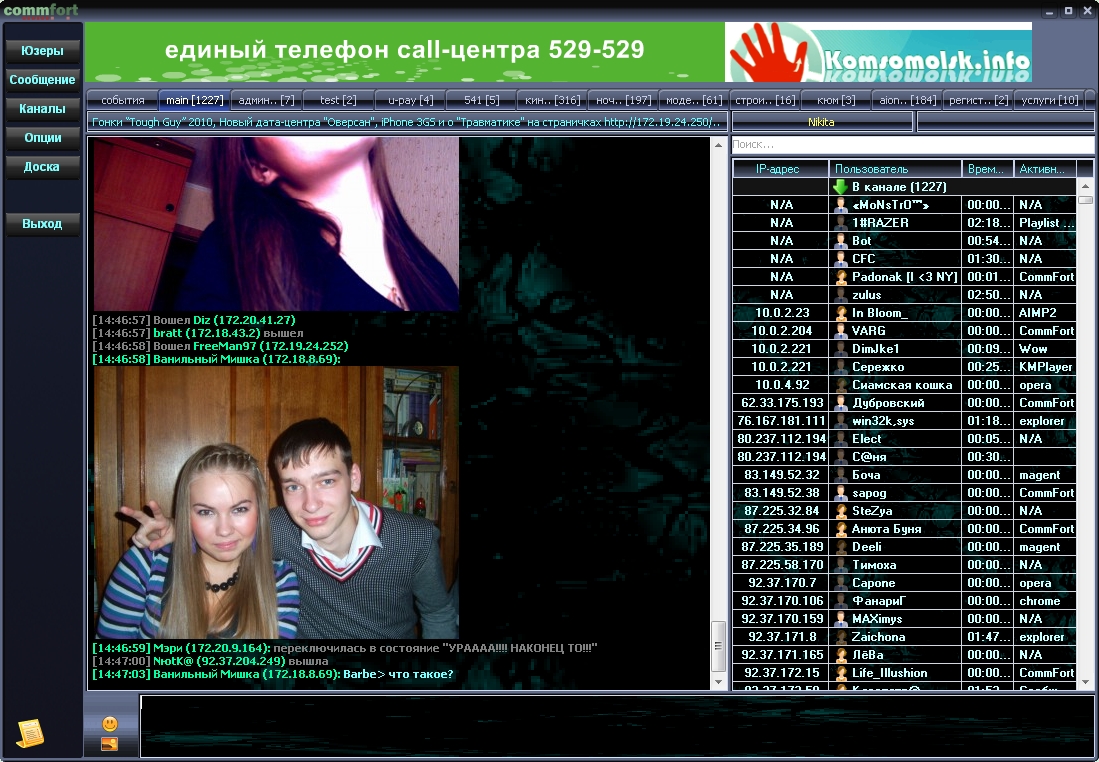Click the Komsomolsk.info red hand banner logo

[x=878, y=53]
